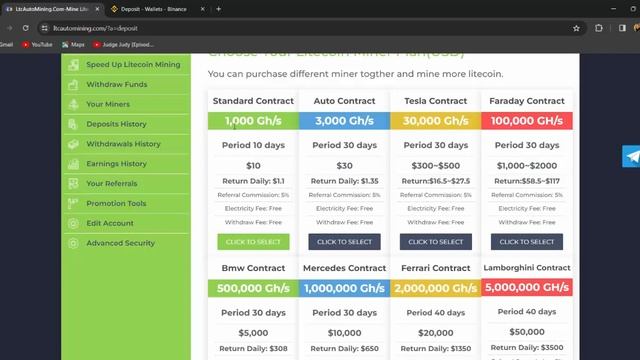Switch to the Deposit - Wallets - Binance tab
Screen dimensions: 640x360
157,9
